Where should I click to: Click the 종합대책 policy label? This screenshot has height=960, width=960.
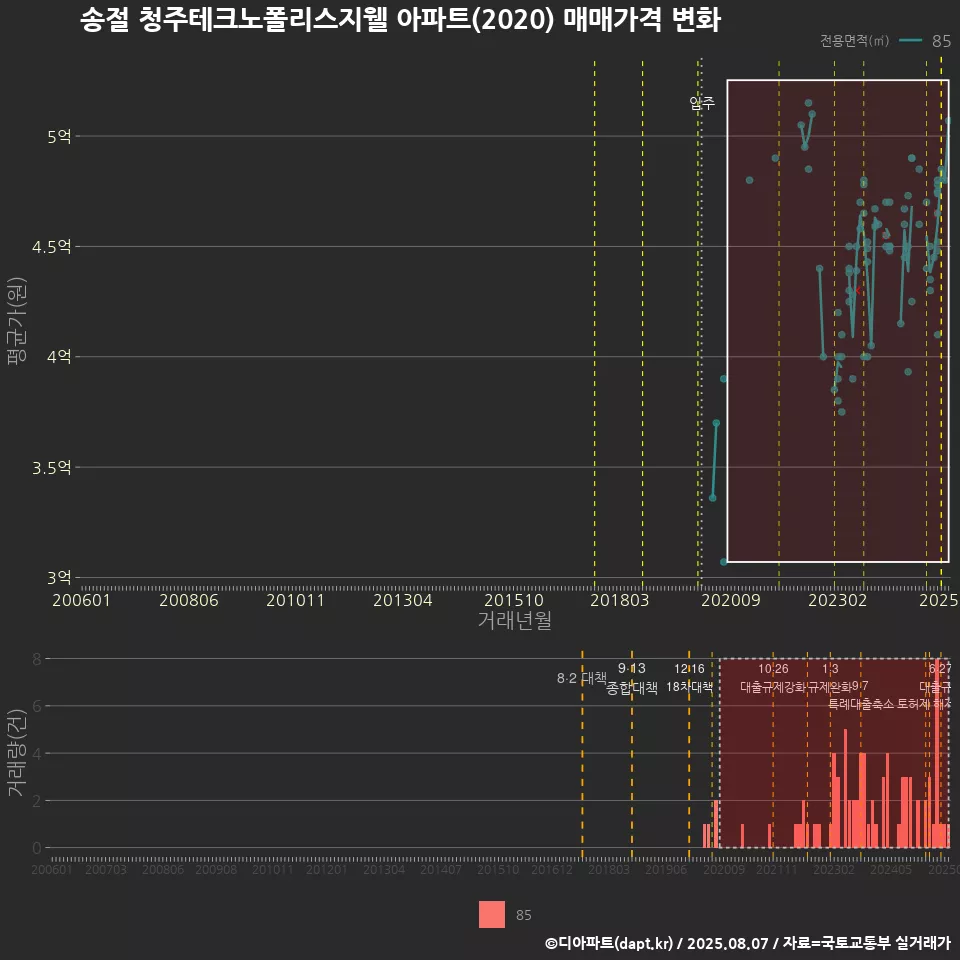[631, 688]
